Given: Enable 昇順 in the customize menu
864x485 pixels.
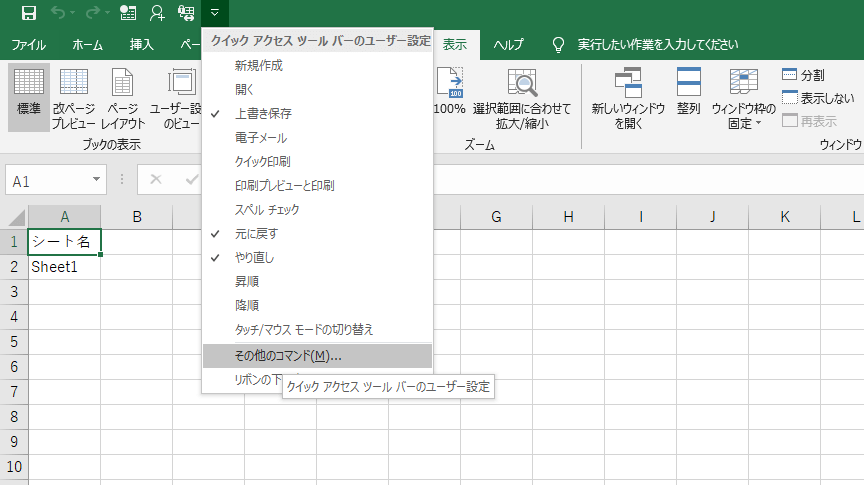Looking at the screenshot, I should click(x=317, y=282).
